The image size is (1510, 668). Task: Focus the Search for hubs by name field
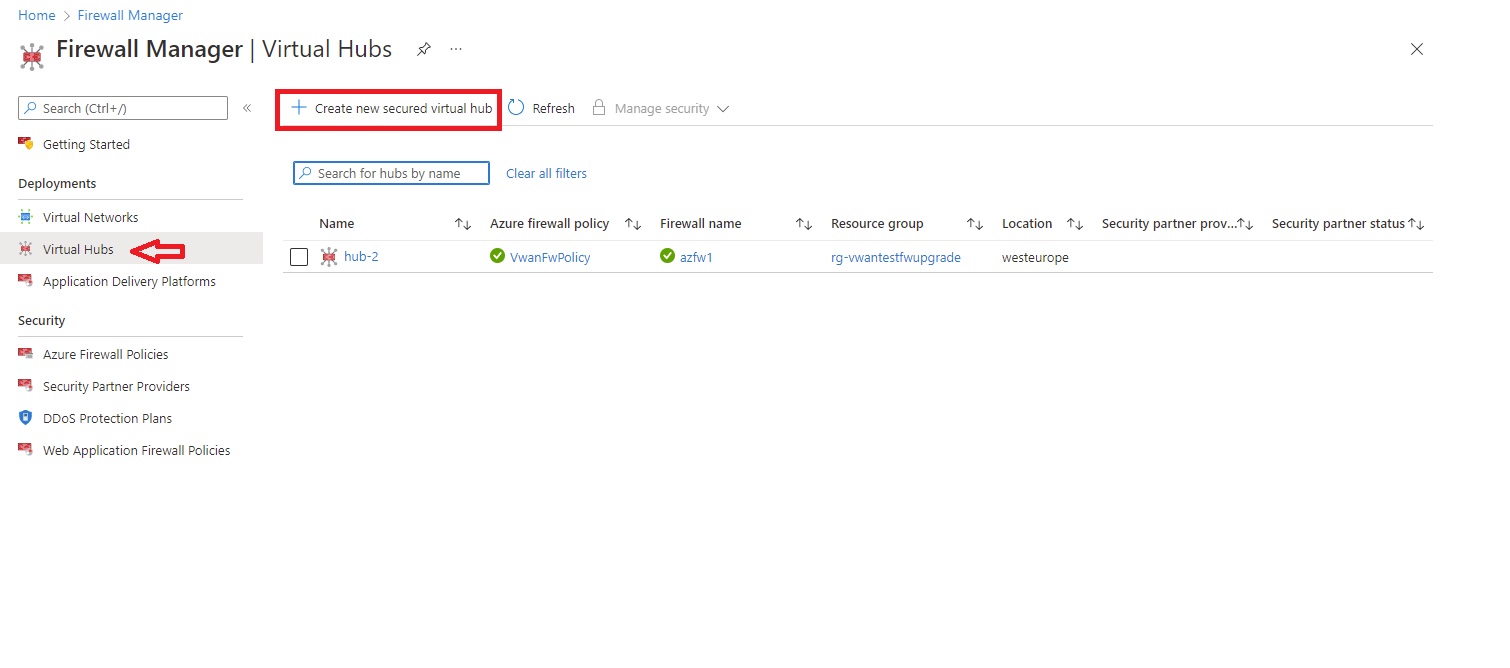click(391, 173)
